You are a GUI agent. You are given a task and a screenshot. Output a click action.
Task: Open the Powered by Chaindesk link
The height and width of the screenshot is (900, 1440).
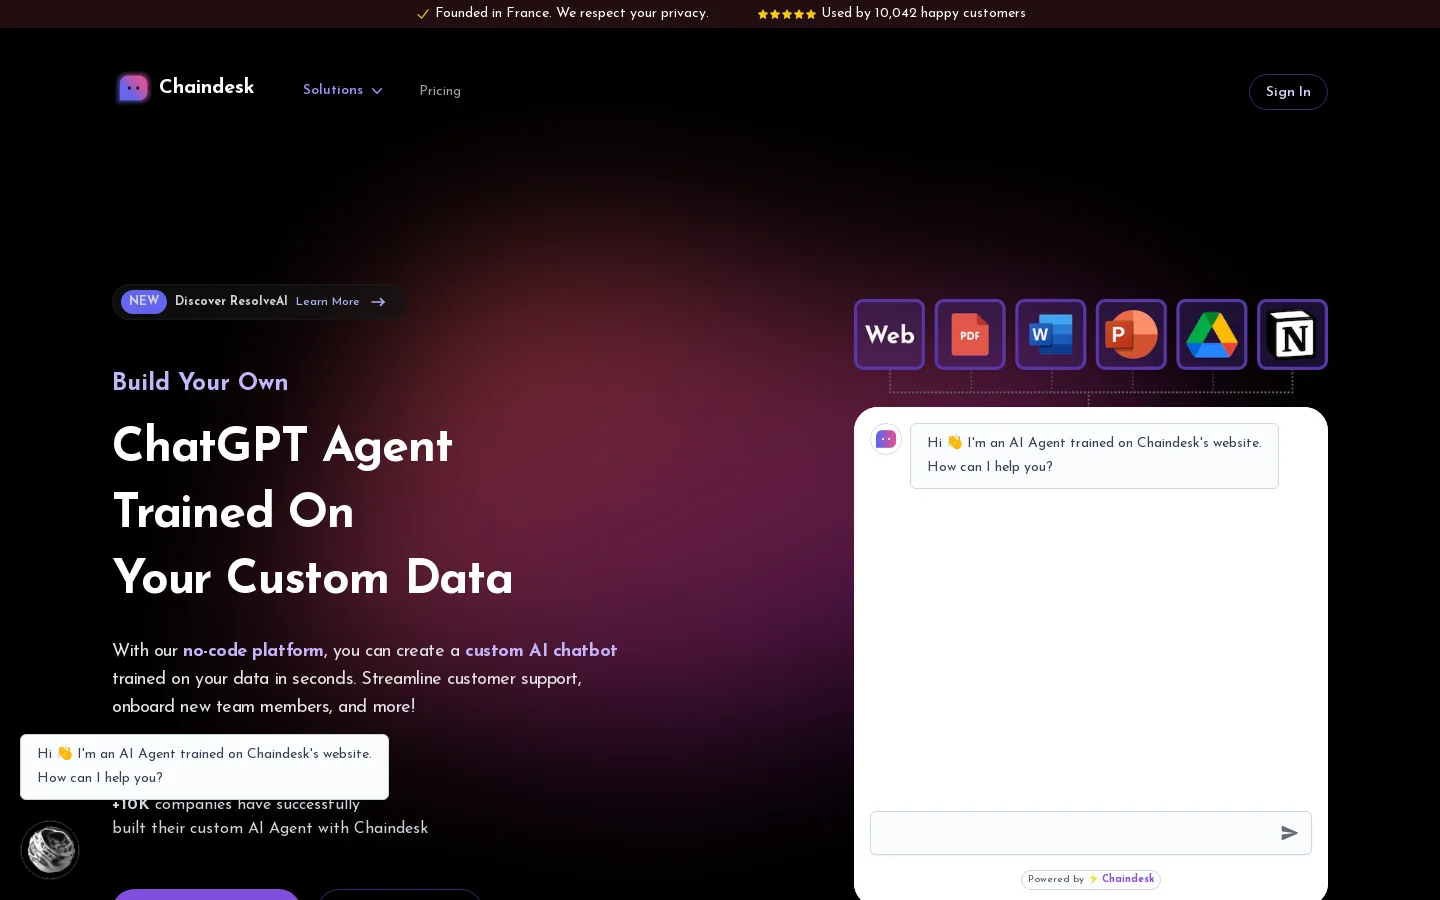click(x=1091, y=879)
